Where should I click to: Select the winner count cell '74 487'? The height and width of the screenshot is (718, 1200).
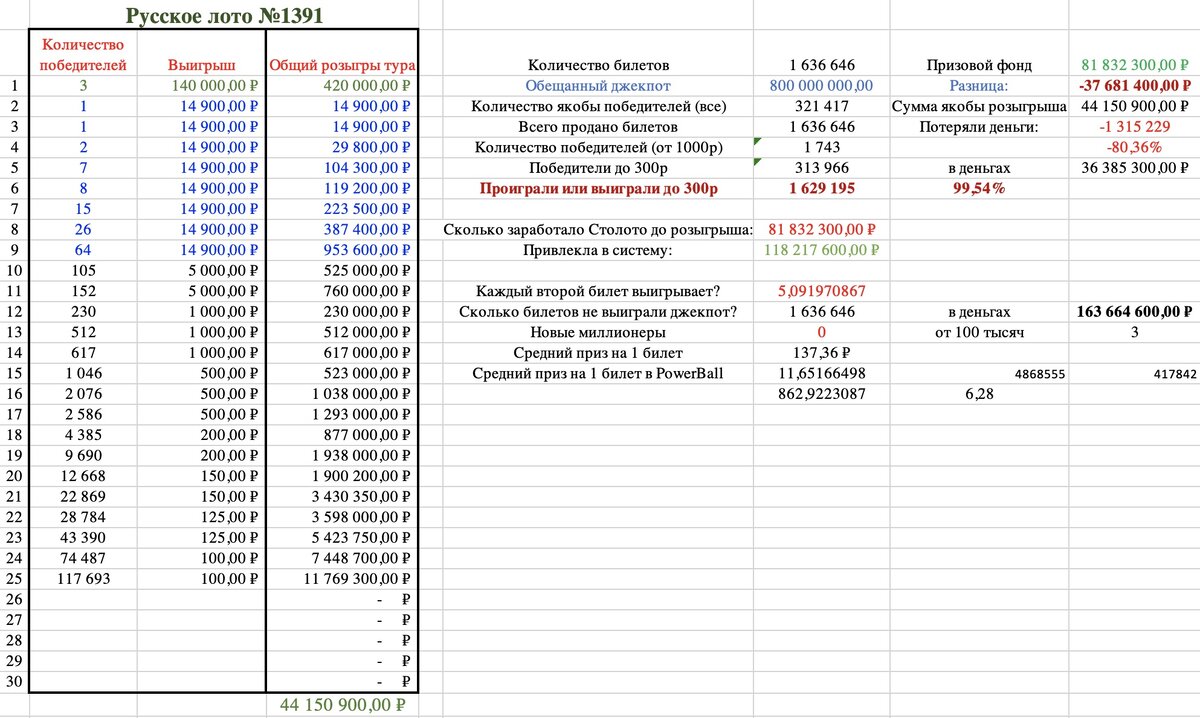pyautogui.click(x=83, y=558)
